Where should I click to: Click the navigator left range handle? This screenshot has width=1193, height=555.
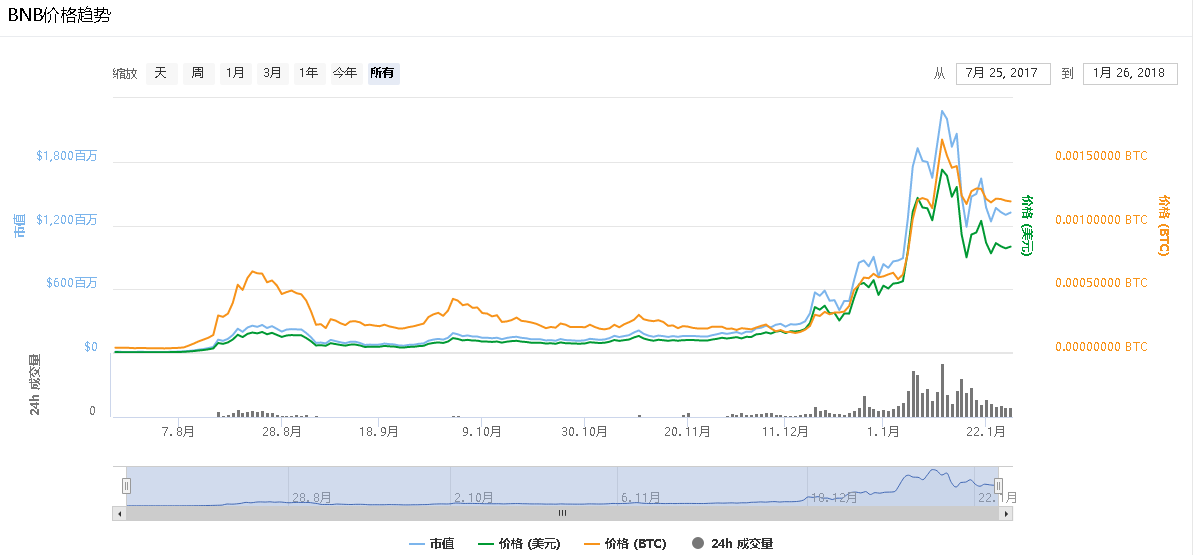(127, 486)
